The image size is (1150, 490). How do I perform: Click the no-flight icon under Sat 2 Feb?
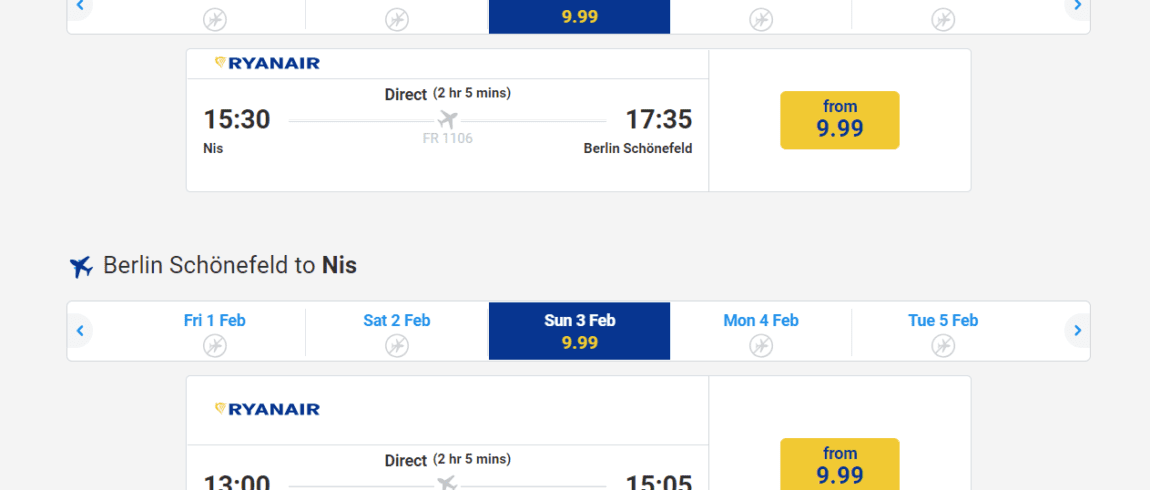click(x=397, y=345)
